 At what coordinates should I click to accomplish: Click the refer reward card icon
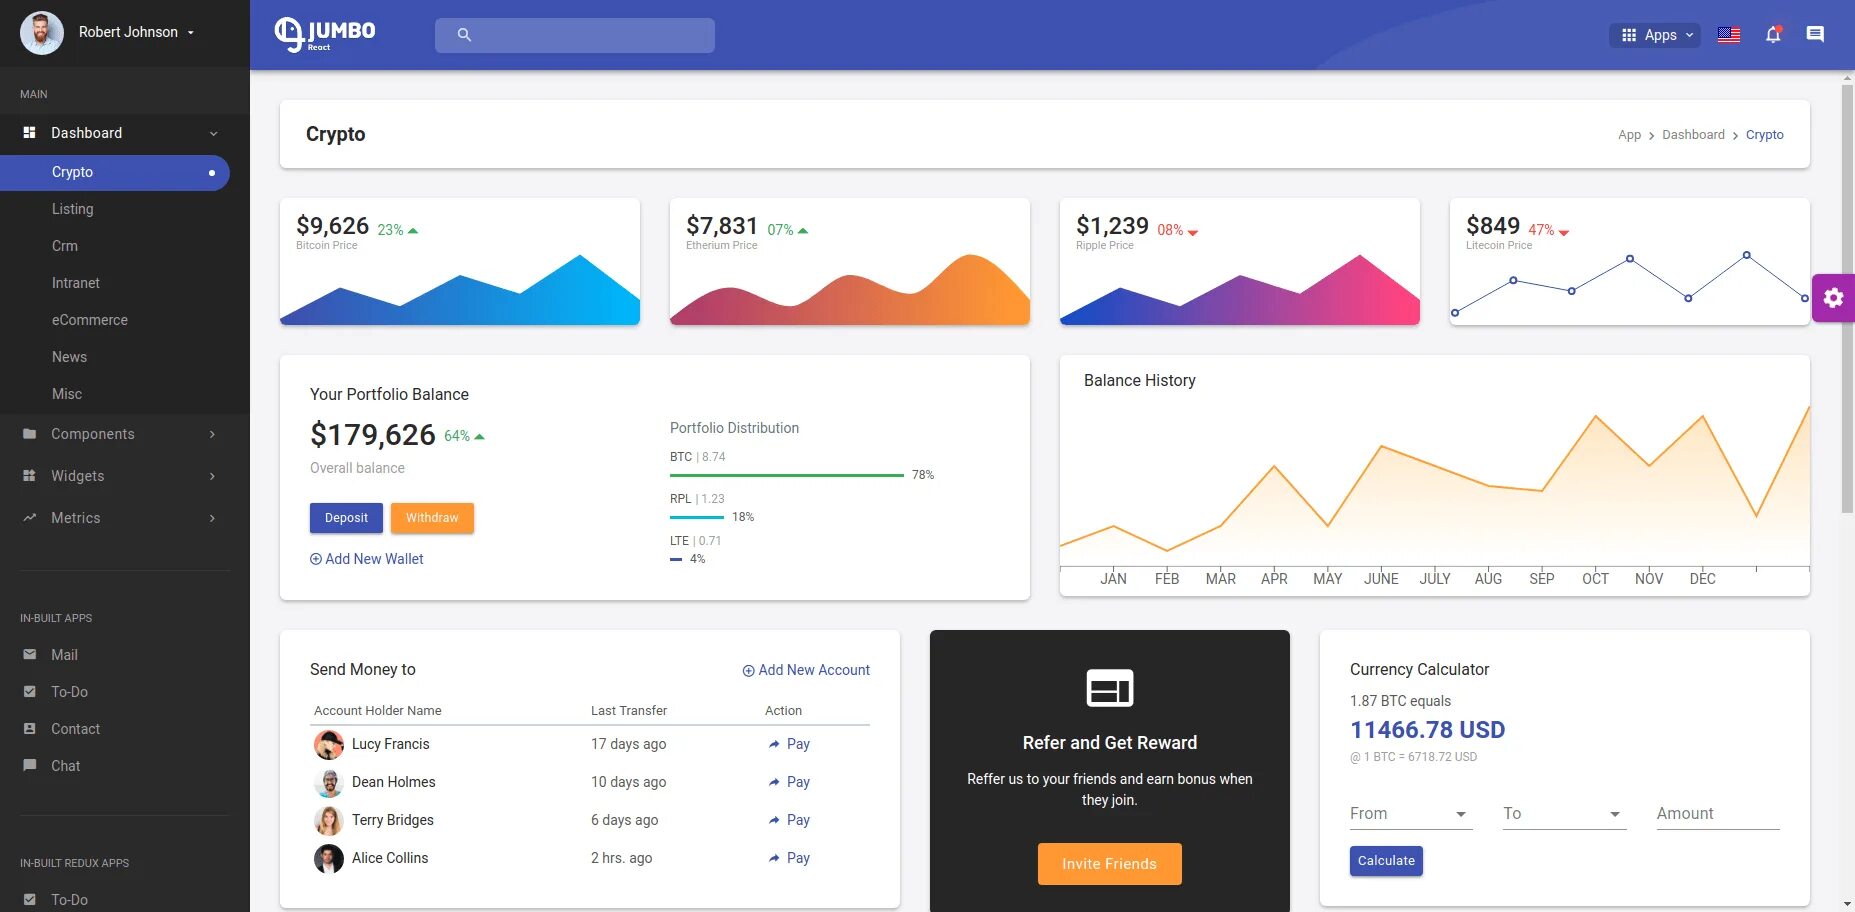tap(1110, 688)
